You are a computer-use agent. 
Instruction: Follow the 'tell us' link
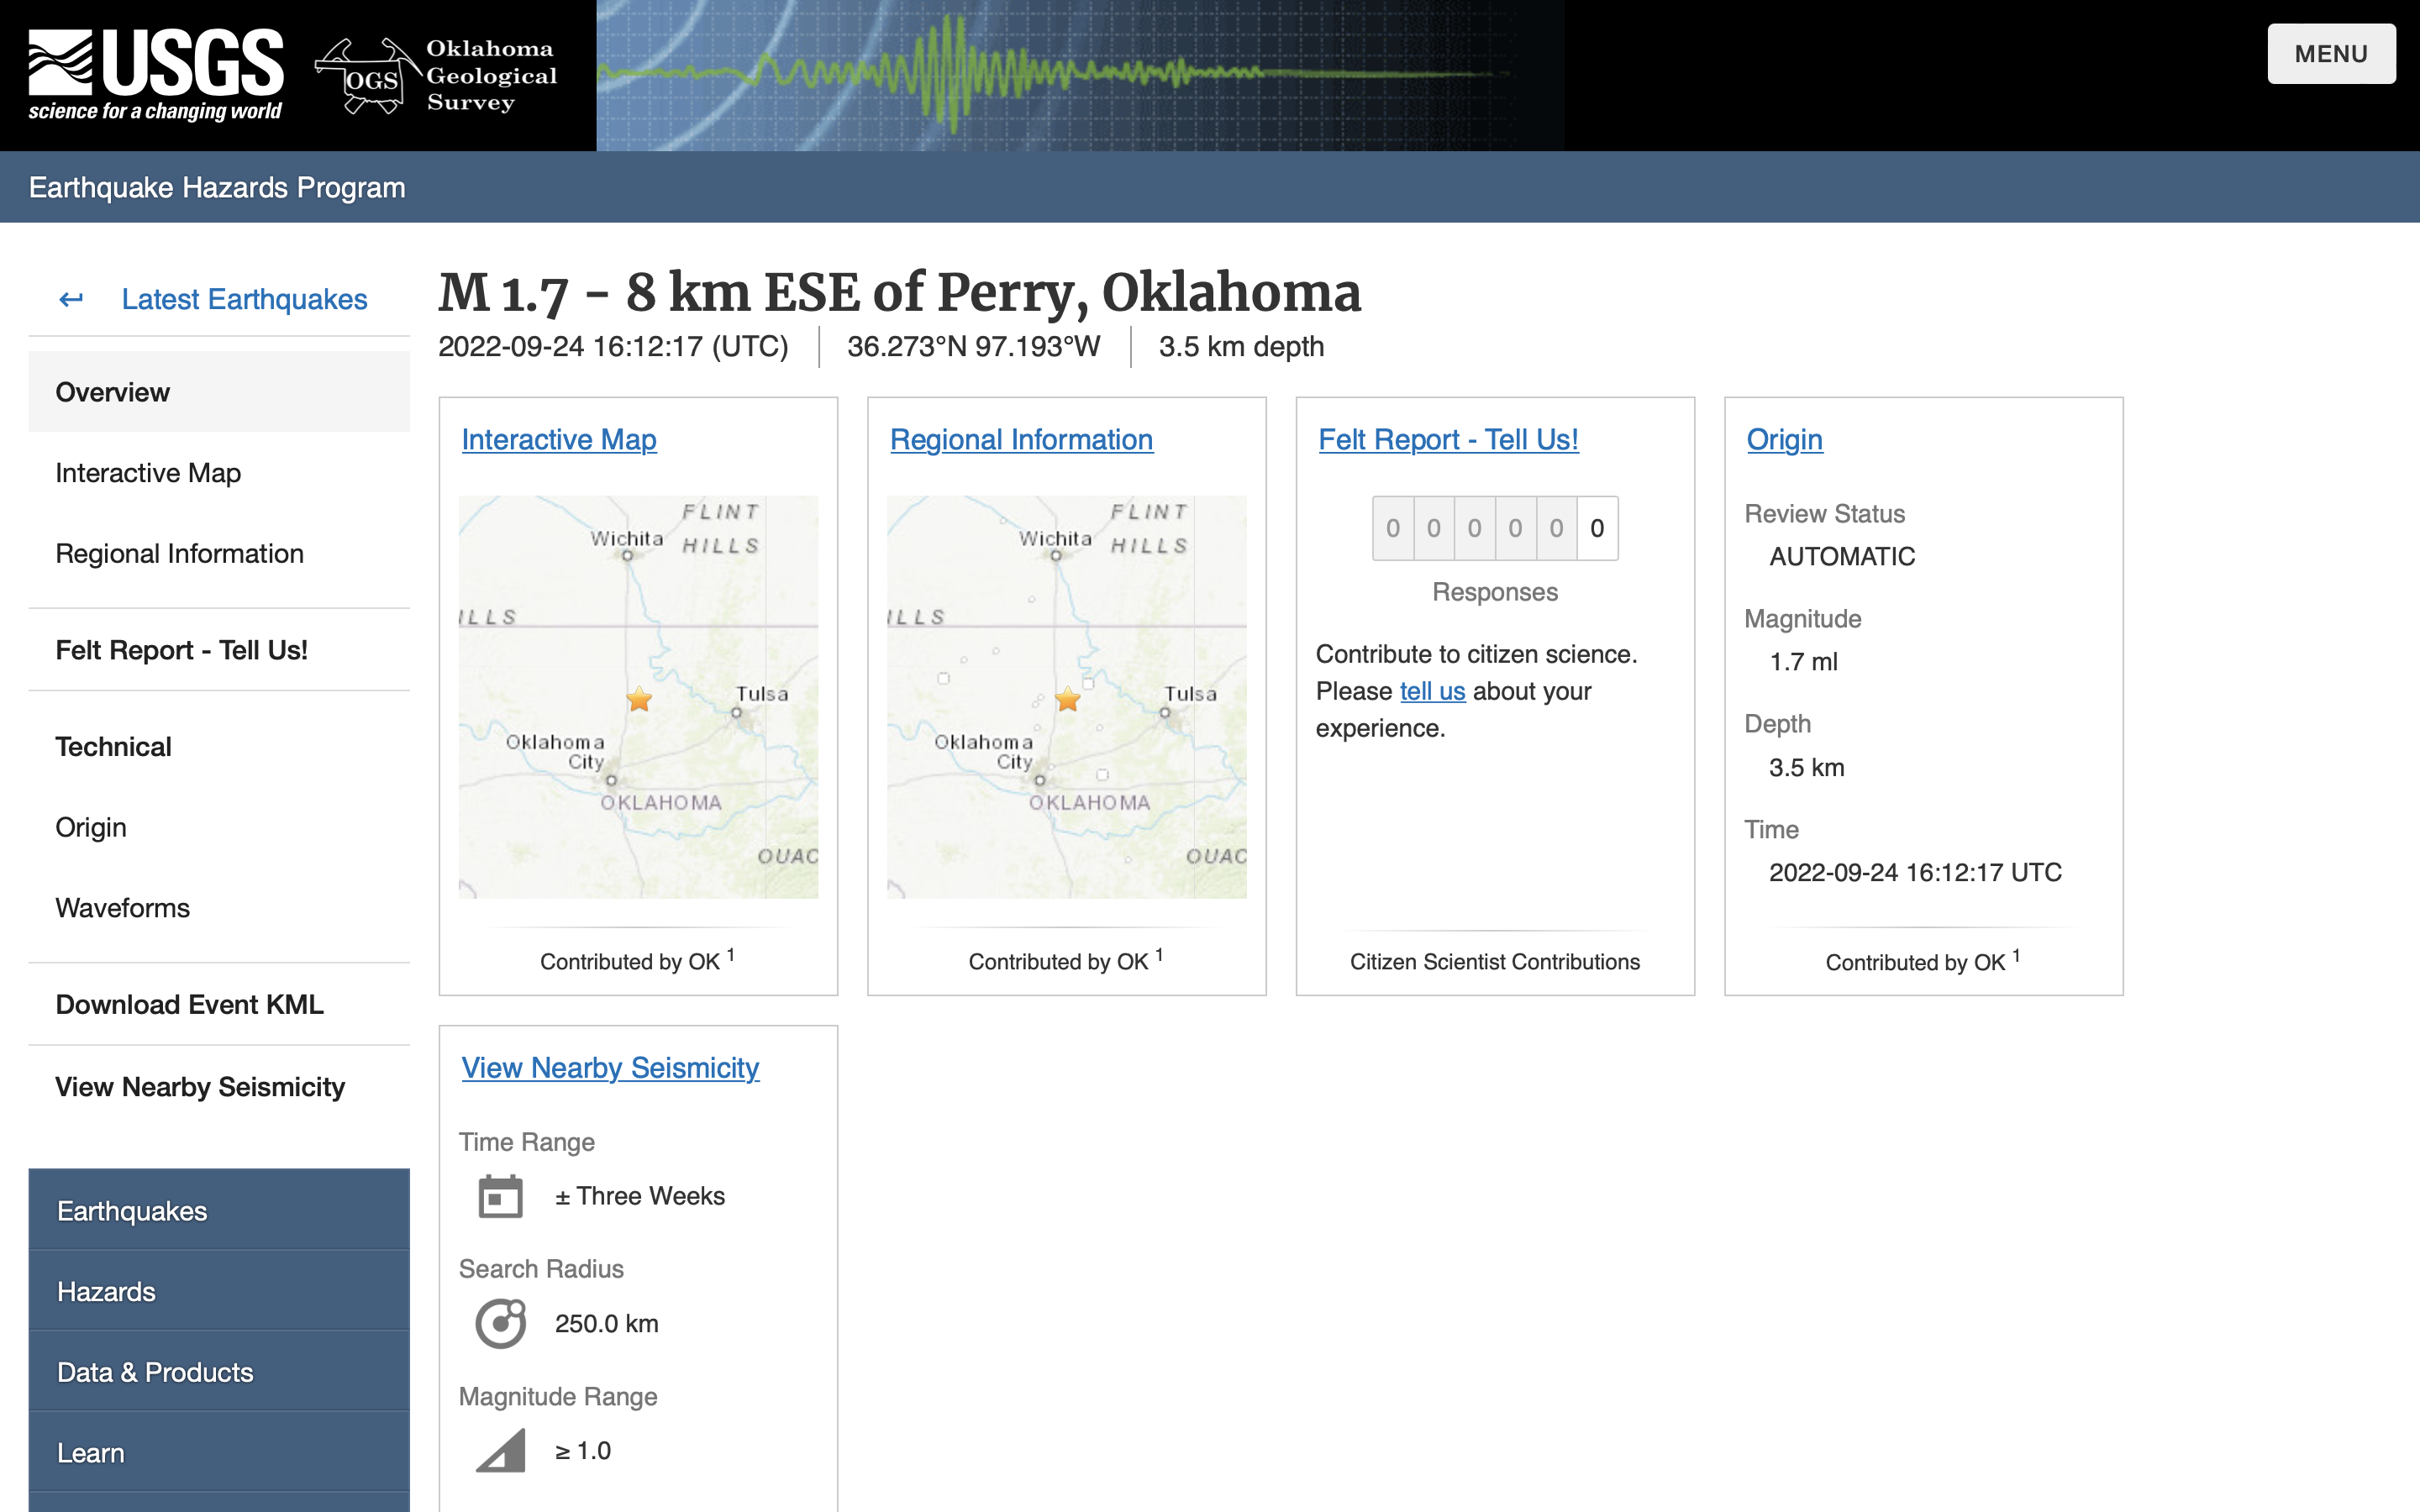[x=1432, y=691]
